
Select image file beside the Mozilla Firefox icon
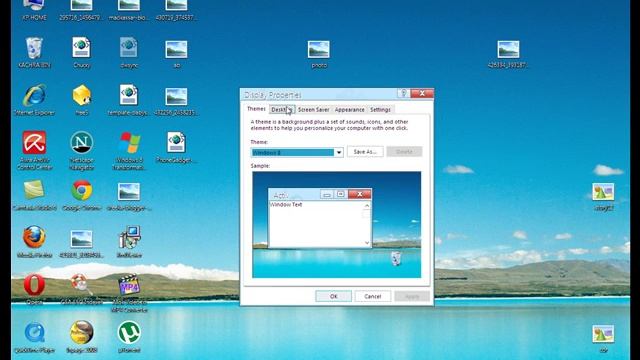[82, 243]
